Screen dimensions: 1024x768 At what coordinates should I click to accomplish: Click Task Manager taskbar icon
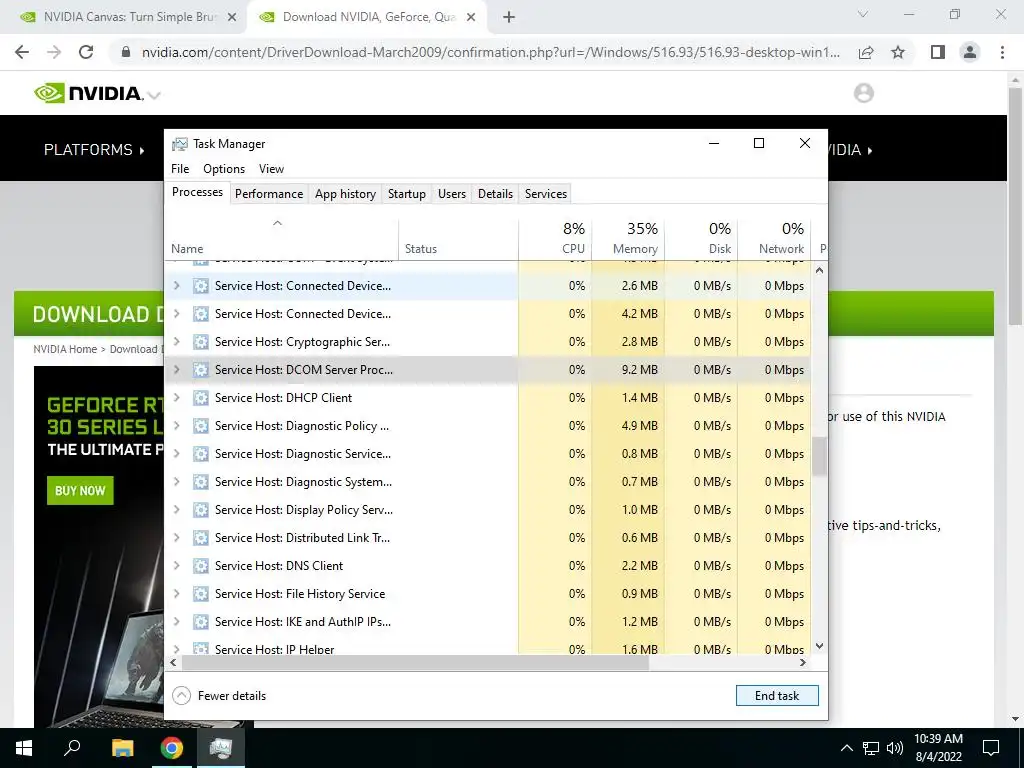coord(221,748)
